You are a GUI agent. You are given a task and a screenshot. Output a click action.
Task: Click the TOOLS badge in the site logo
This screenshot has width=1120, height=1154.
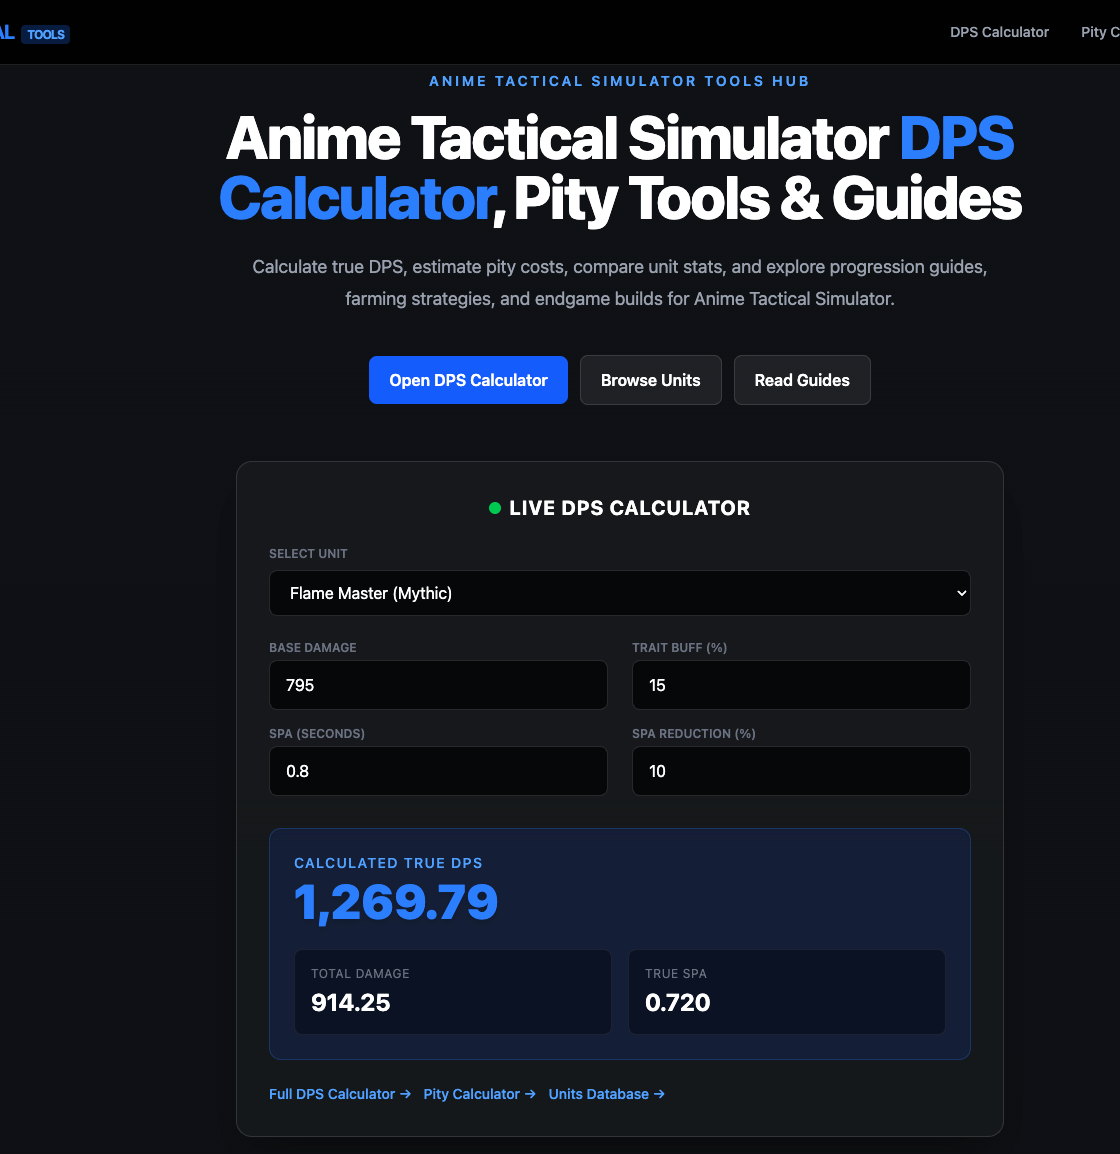pyautogui.click(x=45, y=34)
